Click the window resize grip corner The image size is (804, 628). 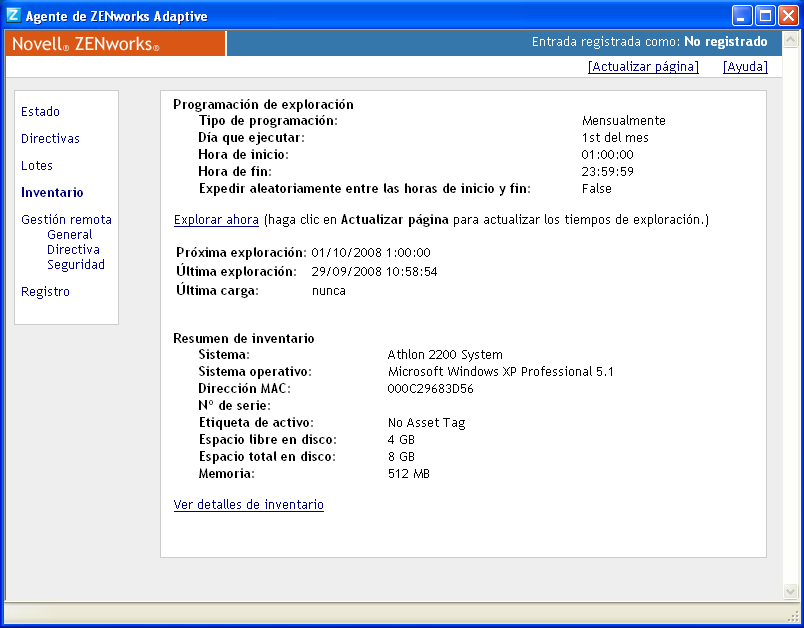click(793, 616)
